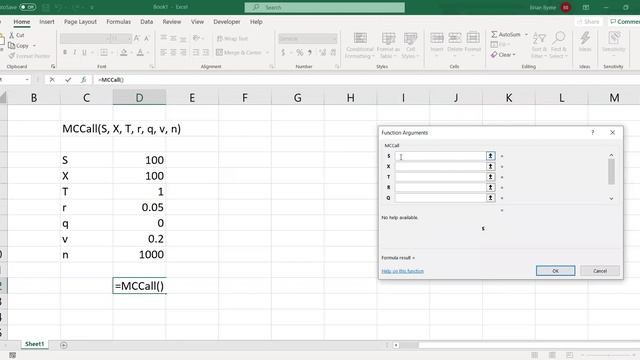Viewport: 640px width, 360px height.
Task: Open the Page Layout ribbon tab
Action: tap(80, 22)
